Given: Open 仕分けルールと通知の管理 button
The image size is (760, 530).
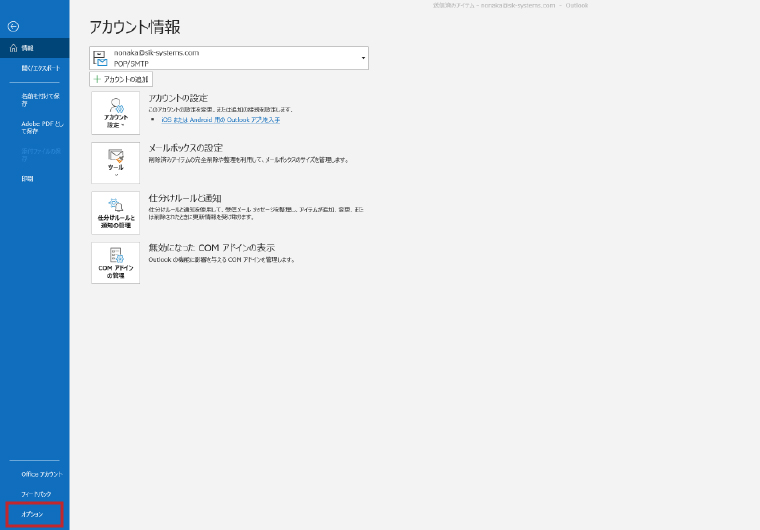Looking at the screenshot, I should [x=115, y=213].
